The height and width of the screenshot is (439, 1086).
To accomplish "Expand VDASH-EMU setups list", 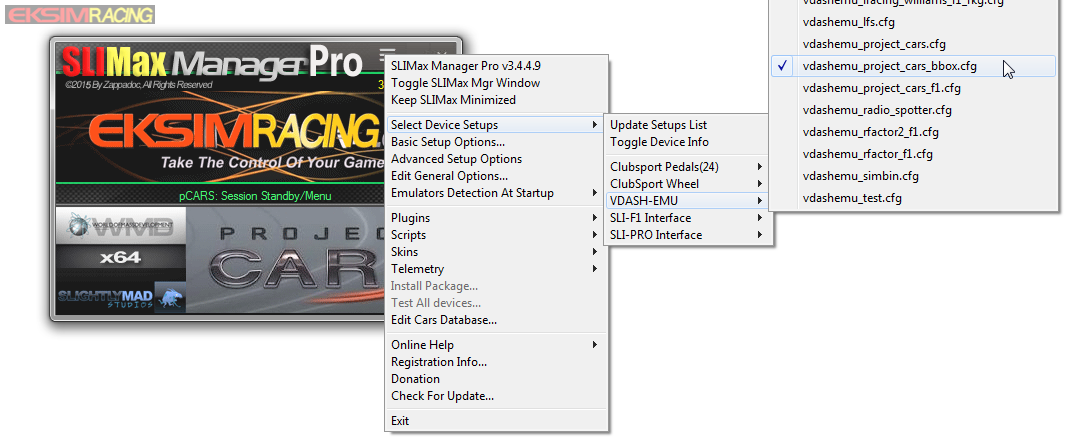I will [x=687, y=201].
